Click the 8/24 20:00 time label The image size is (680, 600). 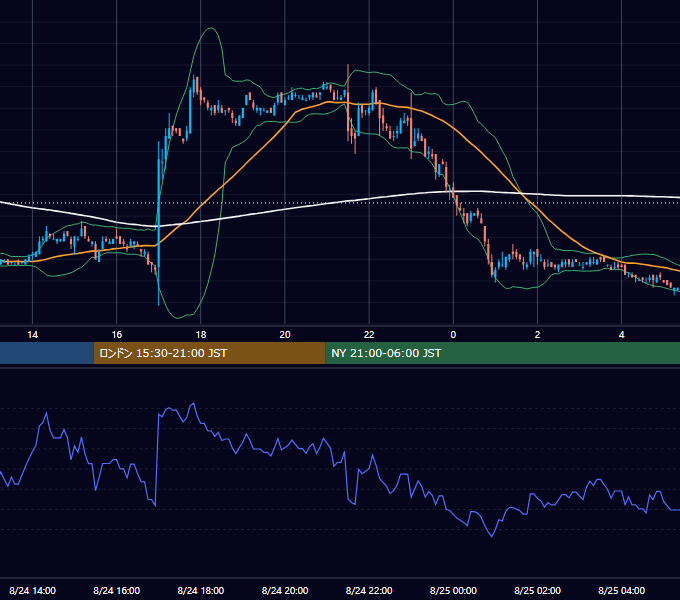[285, 590]
